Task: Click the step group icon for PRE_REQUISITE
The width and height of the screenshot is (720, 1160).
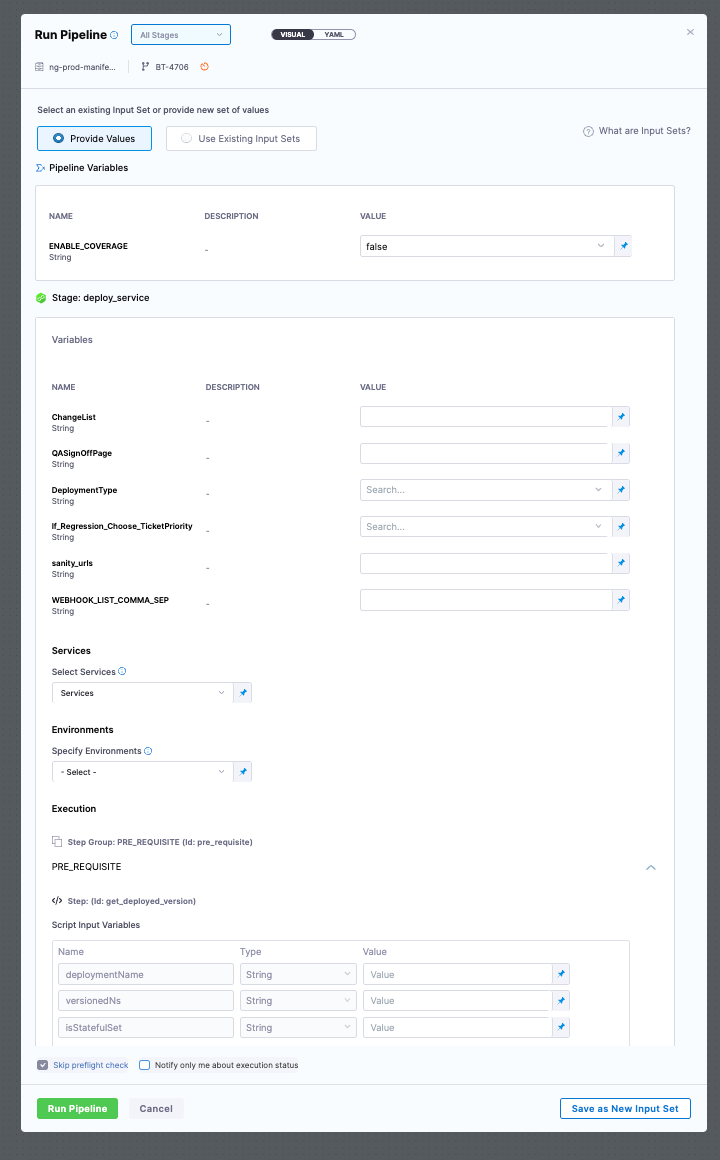Action: (x=57, y=841)
